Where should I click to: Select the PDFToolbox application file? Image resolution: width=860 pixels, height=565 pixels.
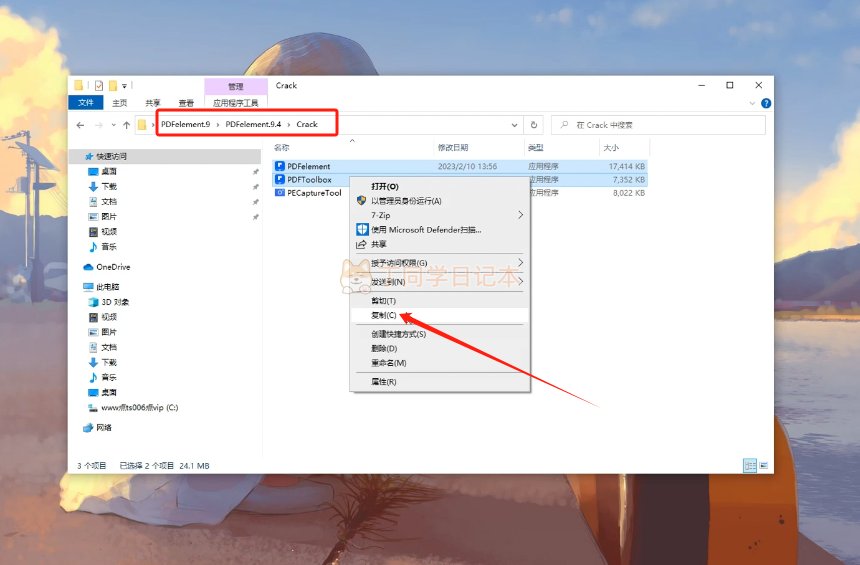(x=460, y=179)
